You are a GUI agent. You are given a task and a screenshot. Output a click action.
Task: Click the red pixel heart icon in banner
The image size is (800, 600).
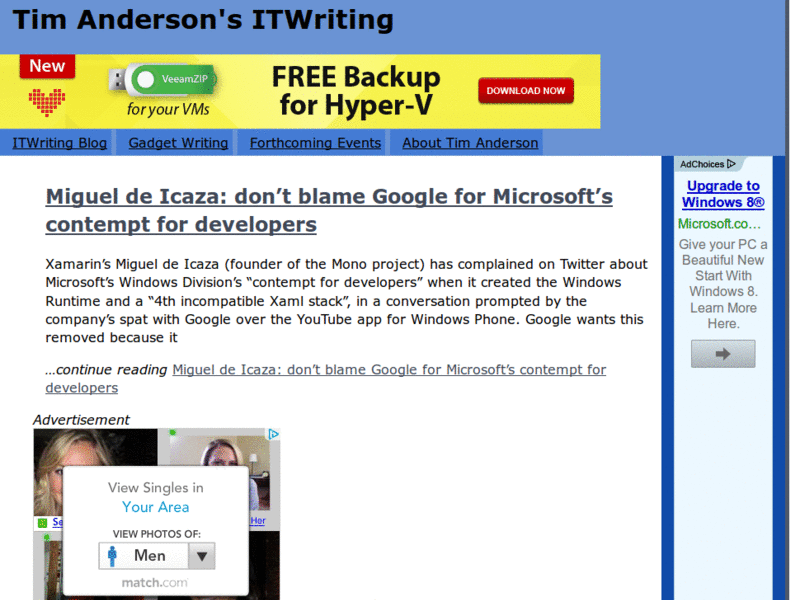click(47, 102)
